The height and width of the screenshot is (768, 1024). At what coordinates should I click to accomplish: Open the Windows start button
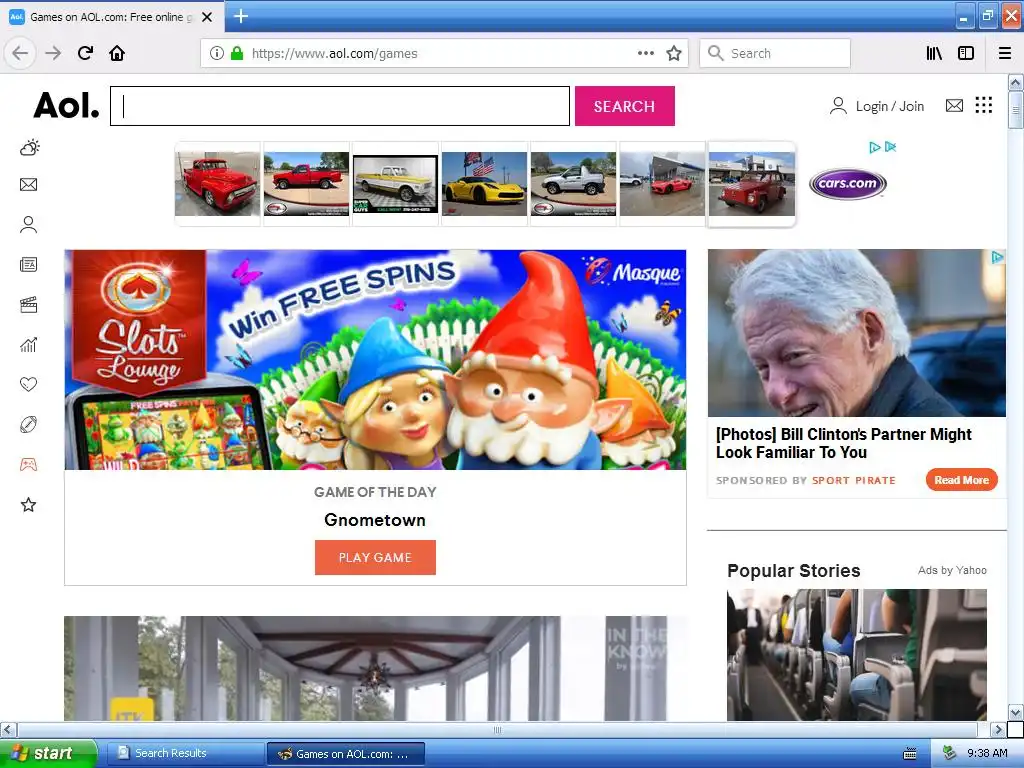pyautogui.click(x=48, y=754)
